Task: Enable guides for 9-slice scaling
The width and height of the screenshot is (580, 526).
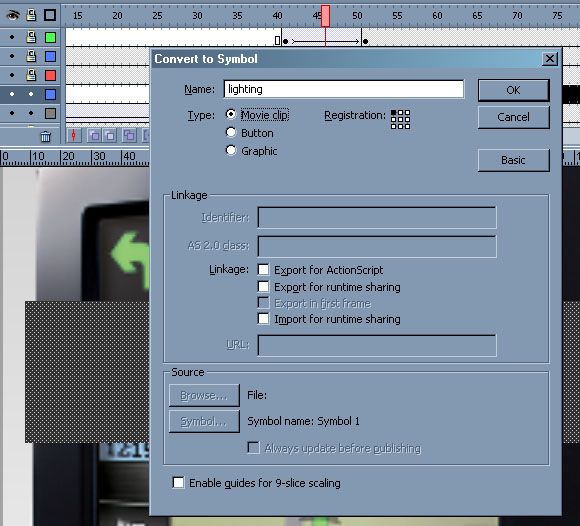Action: 178,482
